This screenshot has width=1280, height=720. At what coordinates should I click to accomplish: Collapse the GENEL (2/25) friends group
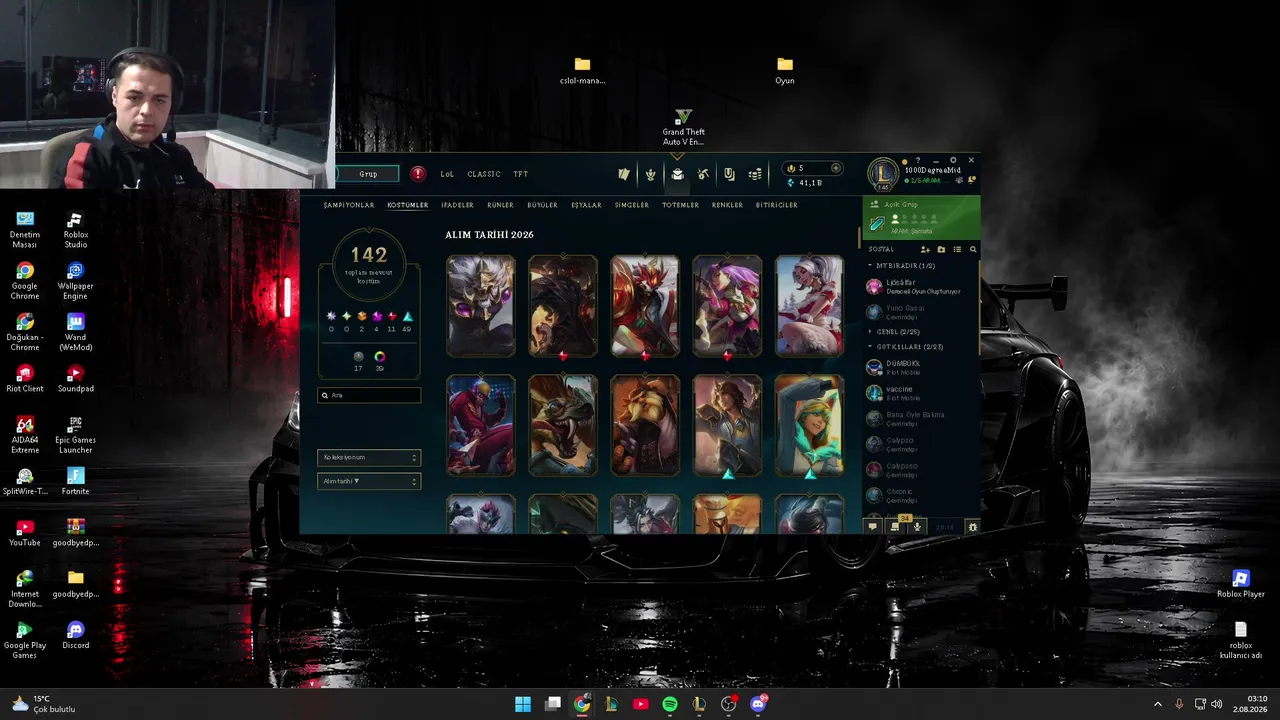pyautogui.click(x=894, y=331)
